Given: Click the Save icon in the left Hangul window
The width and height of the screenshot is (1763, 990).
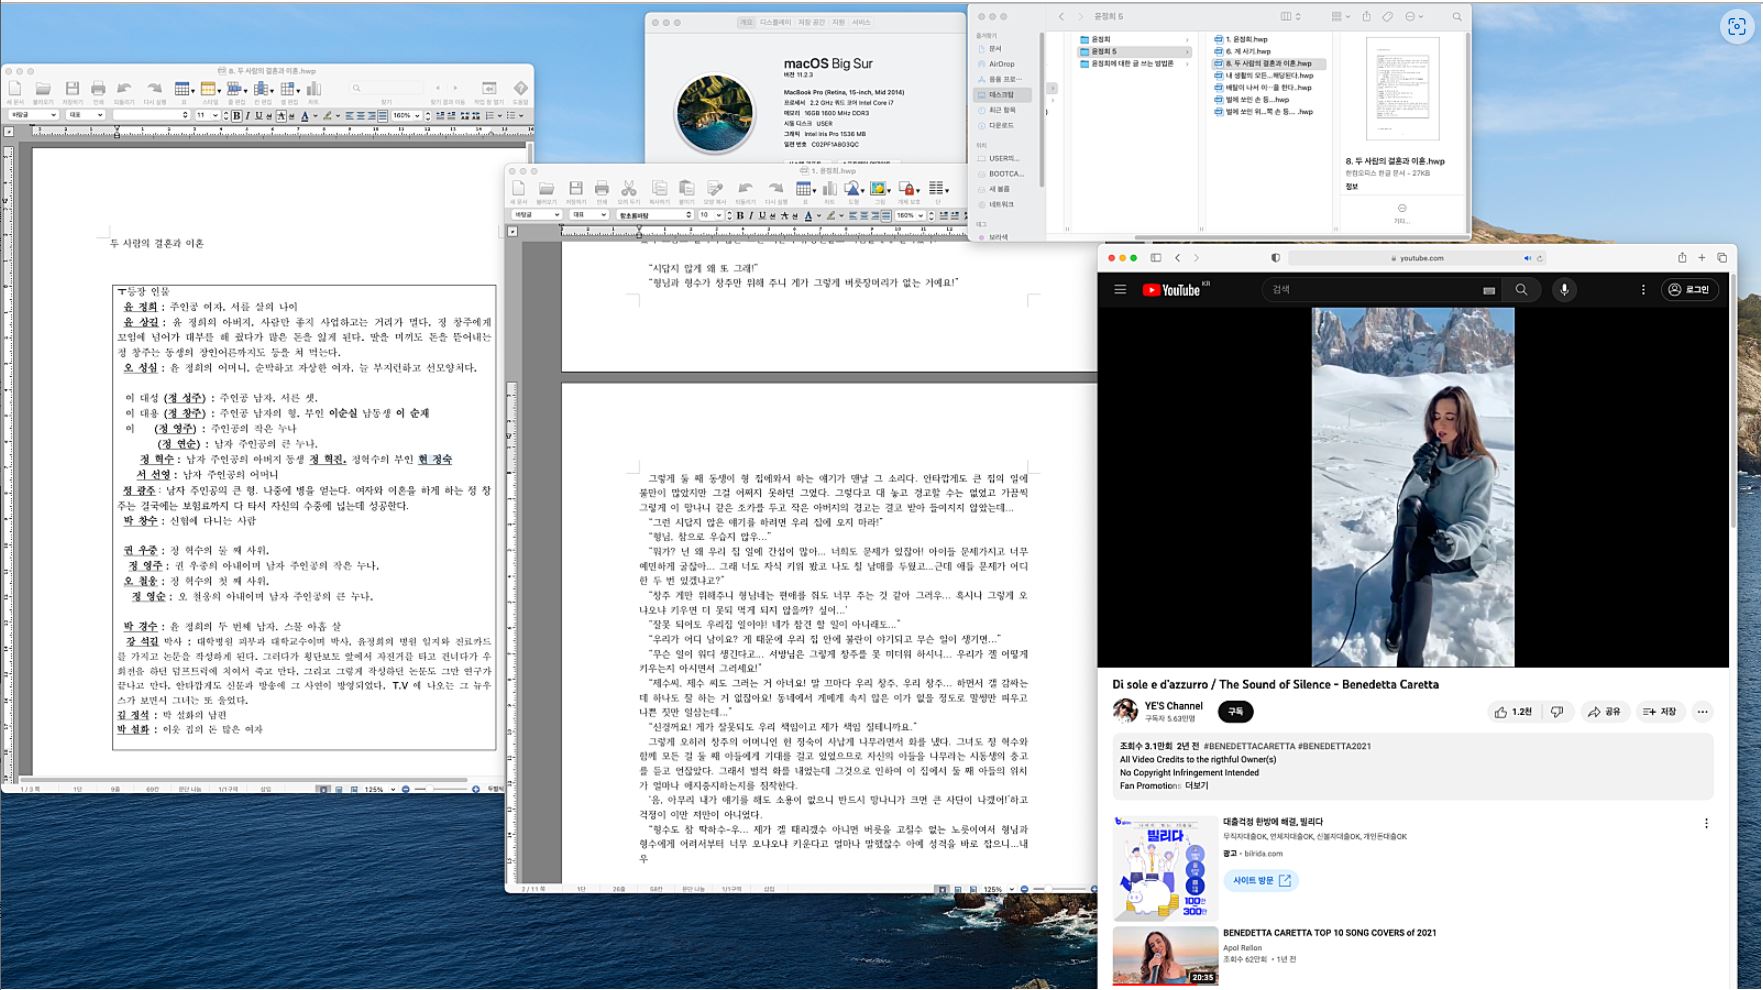Looking at the screenshot, I should pos(72,89).
